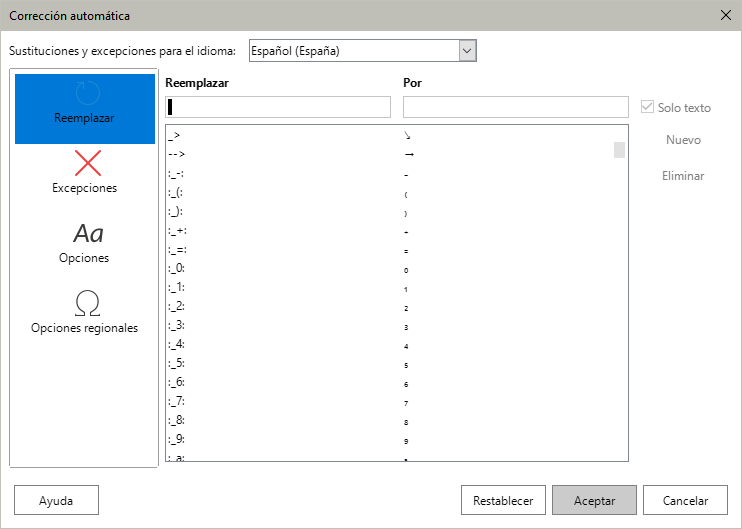Expand the language dropdown arrow
The height and width of the screenshot is (529, 742).
click(466, 51)
